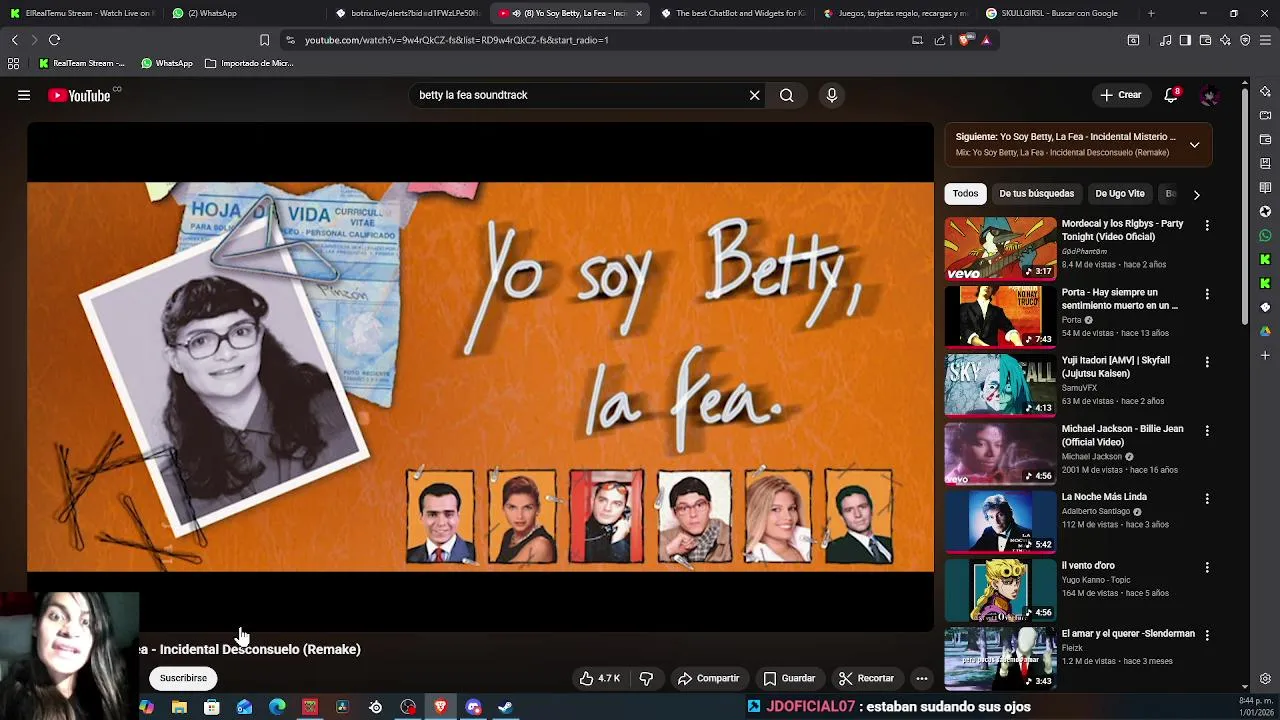
Task: Open options for Yuji Itadori Skyfall video
Action: tap(1207, 362)
